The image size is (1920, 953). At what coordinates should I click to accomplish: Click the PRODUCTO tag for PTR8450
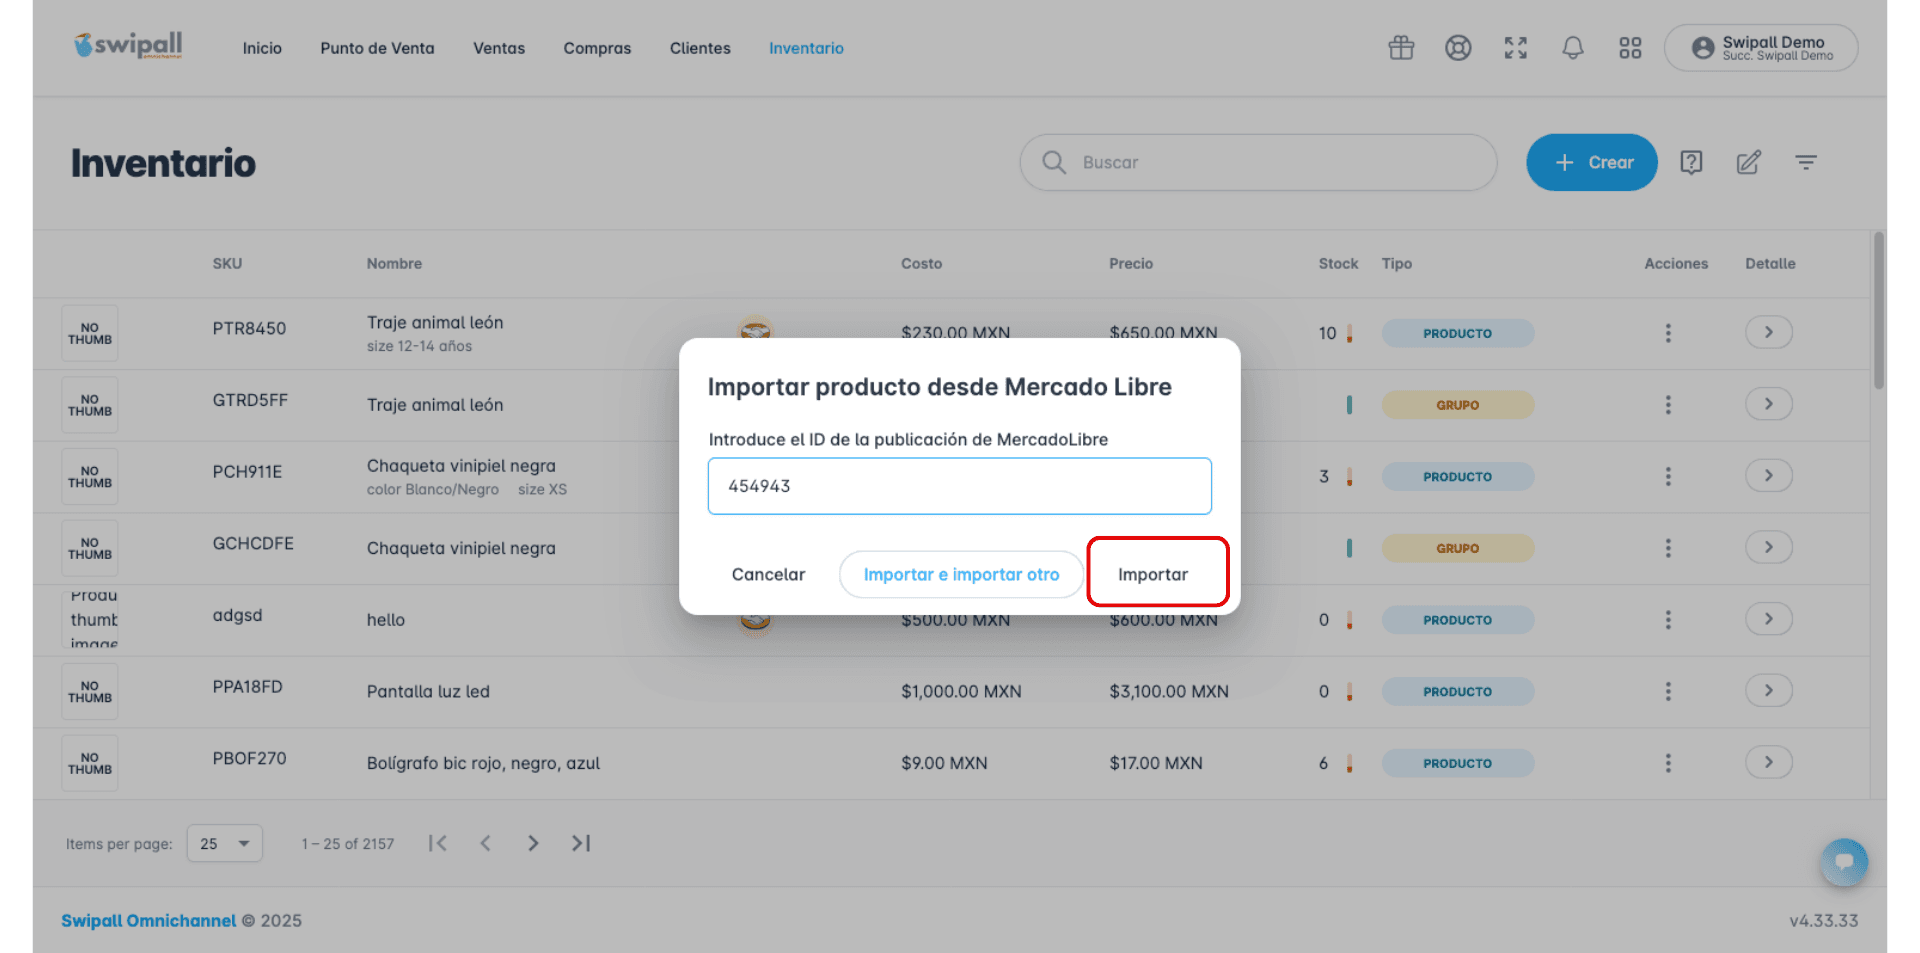tap(1458, 333)
